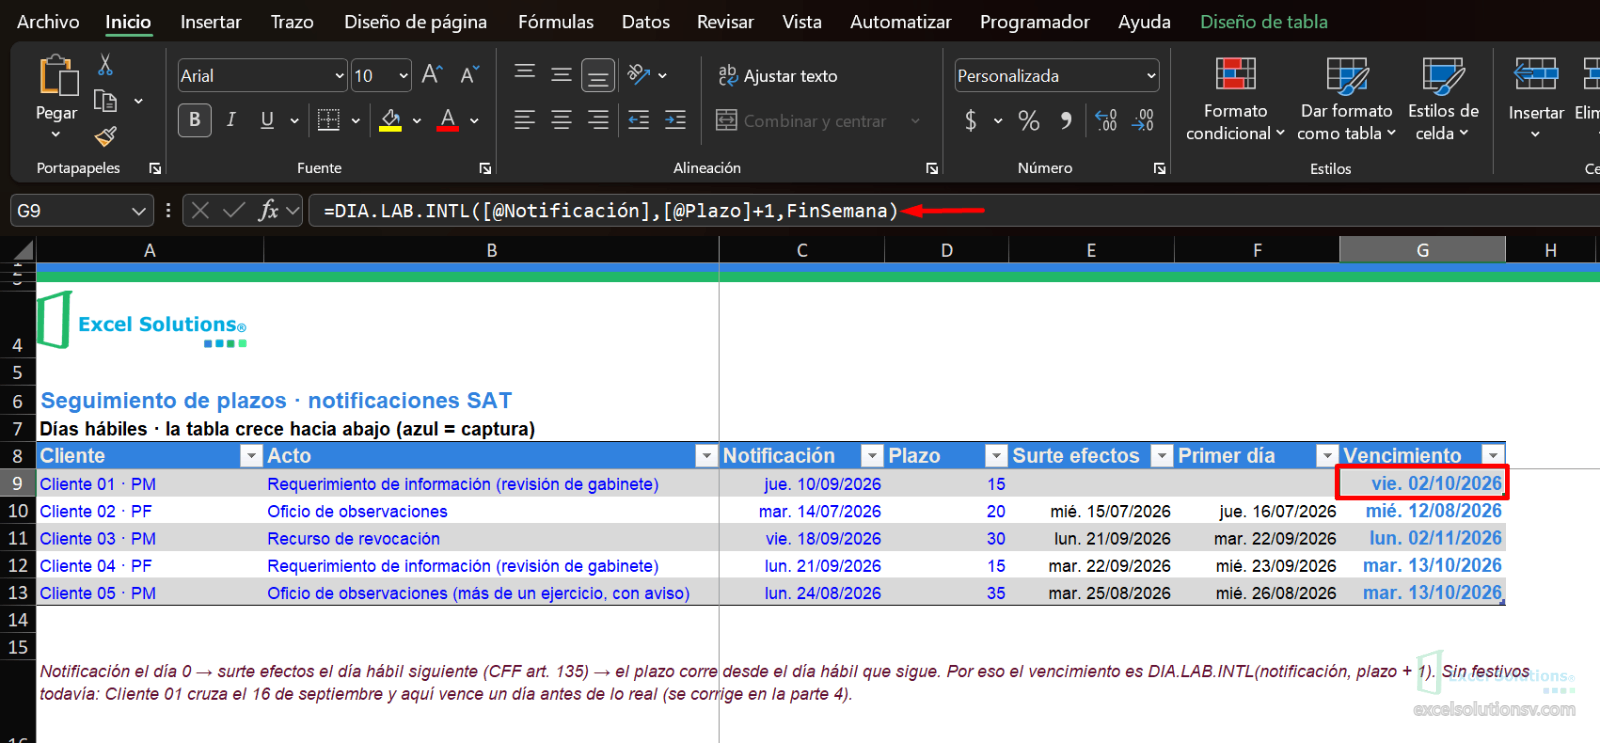This screenshot has width=1600, height=743.
Task: Toggle bold formatting
Action: click(x=195, y=121)
